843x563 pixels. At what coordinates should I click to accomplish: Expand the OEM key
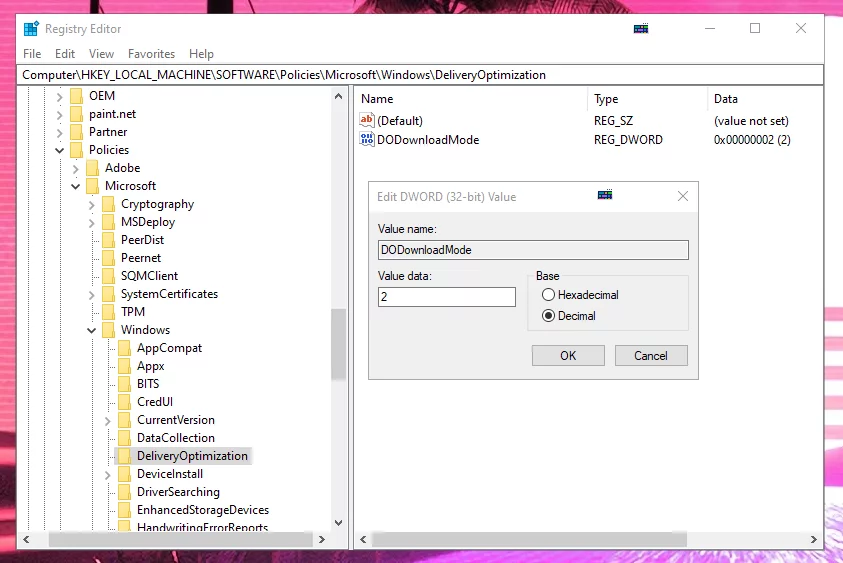pos(60,97)
